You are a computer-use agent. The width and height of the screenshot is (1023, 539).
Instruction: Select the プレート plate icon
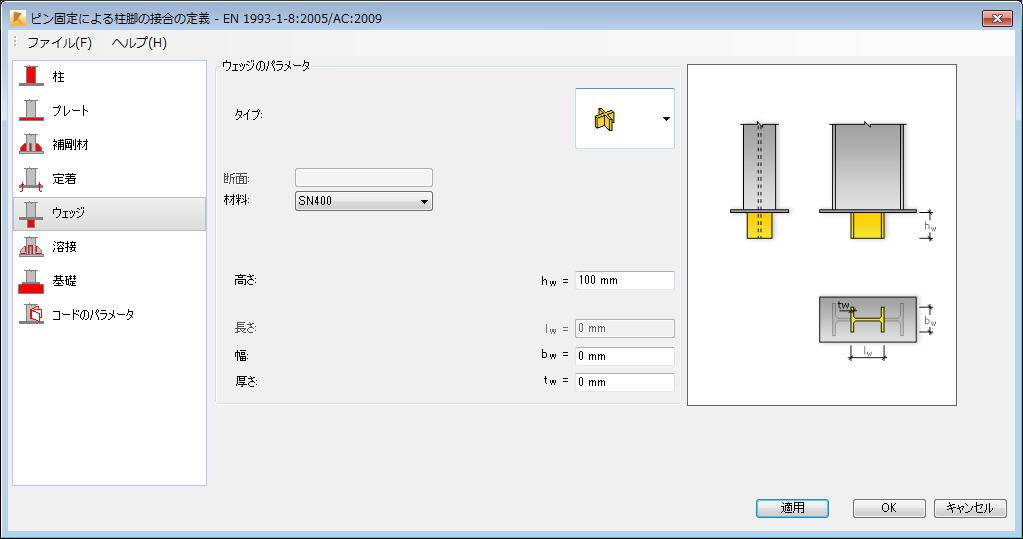point(31,110)
